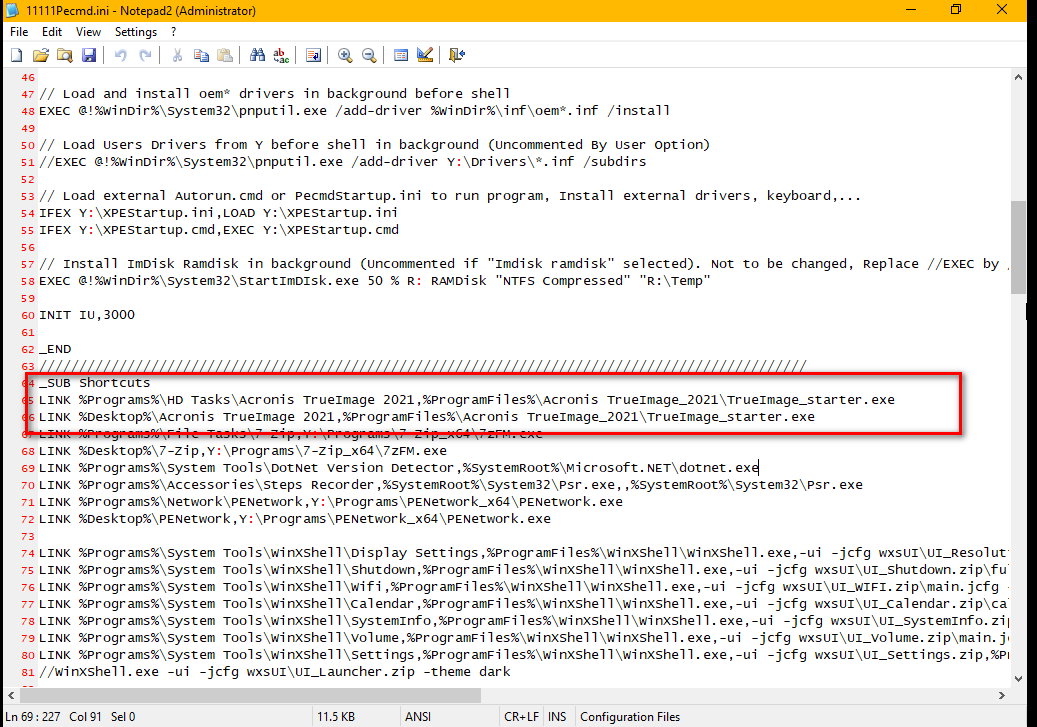Create a new document with the New icon
This screenshot has width=1037, height=727.
click(17, 56)
